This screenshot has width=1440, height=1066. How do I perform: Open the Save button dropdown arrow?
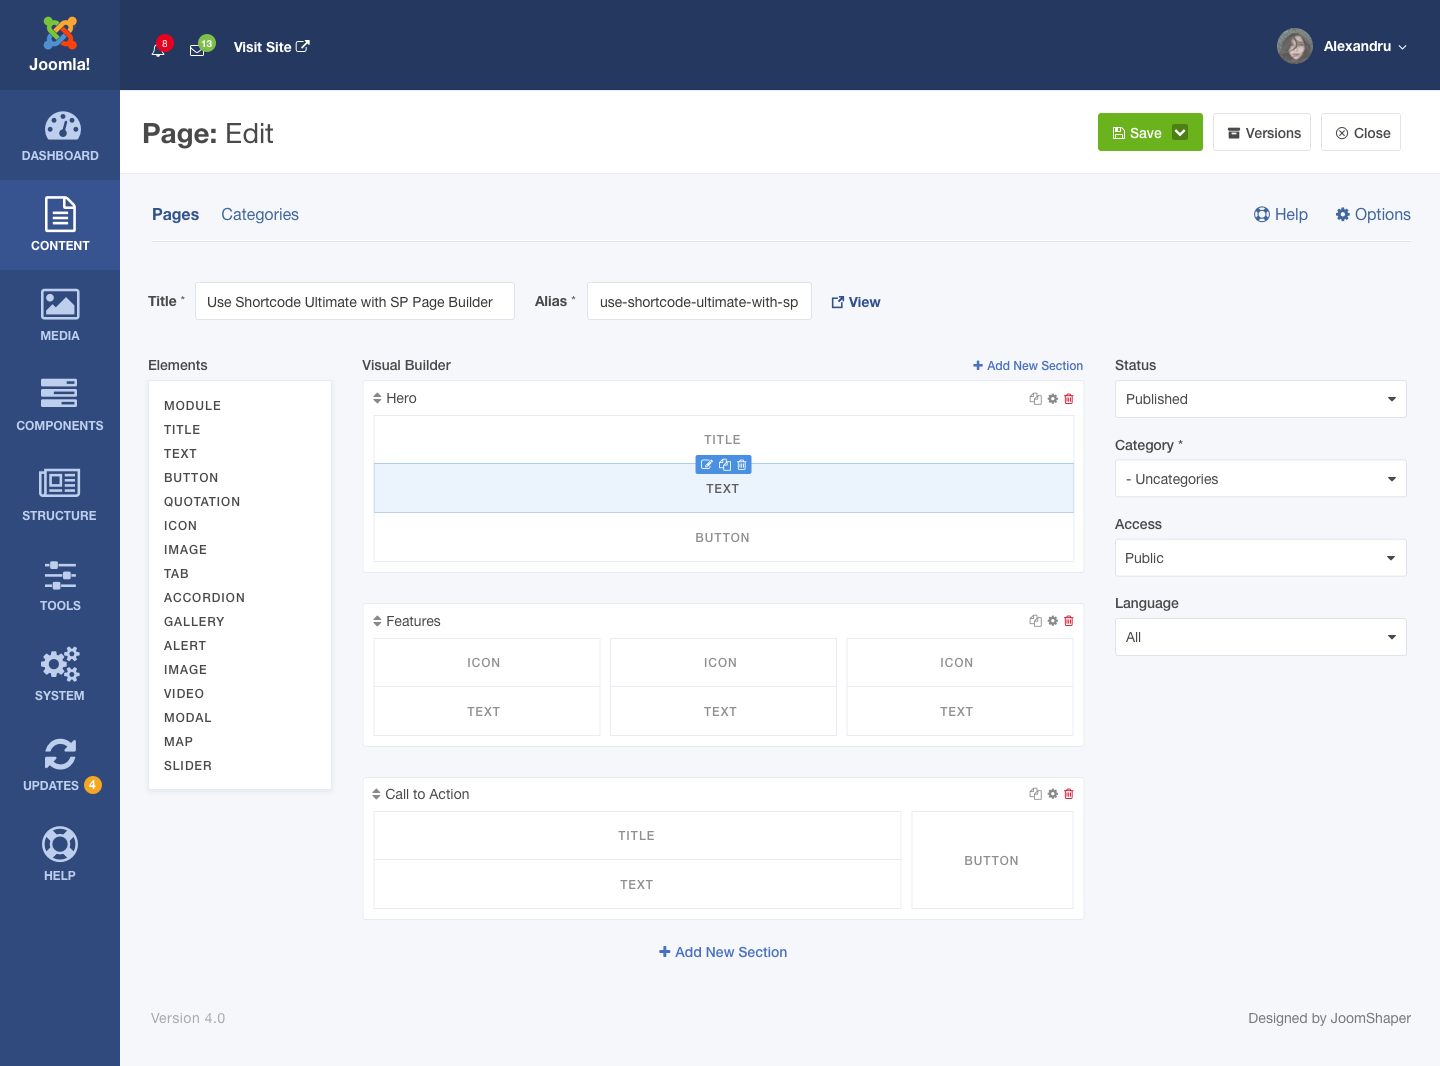[1180, 133]
